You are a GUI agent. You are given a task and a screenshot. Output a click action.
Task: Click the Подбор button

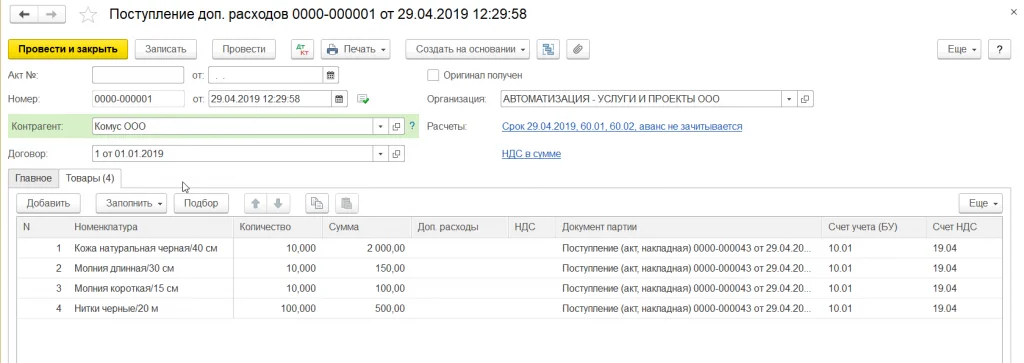tap(201, 203)
